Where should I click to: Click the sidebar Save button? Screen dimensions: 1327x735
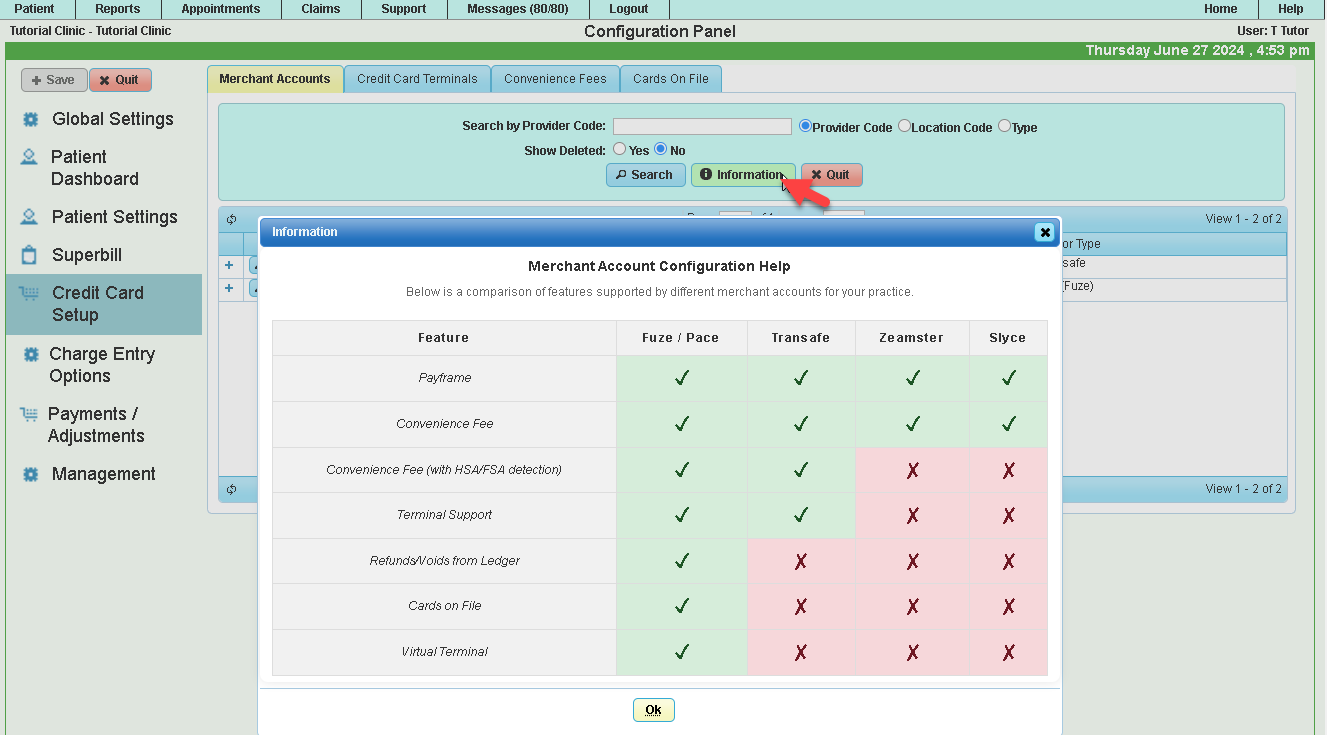click(54, 80)
